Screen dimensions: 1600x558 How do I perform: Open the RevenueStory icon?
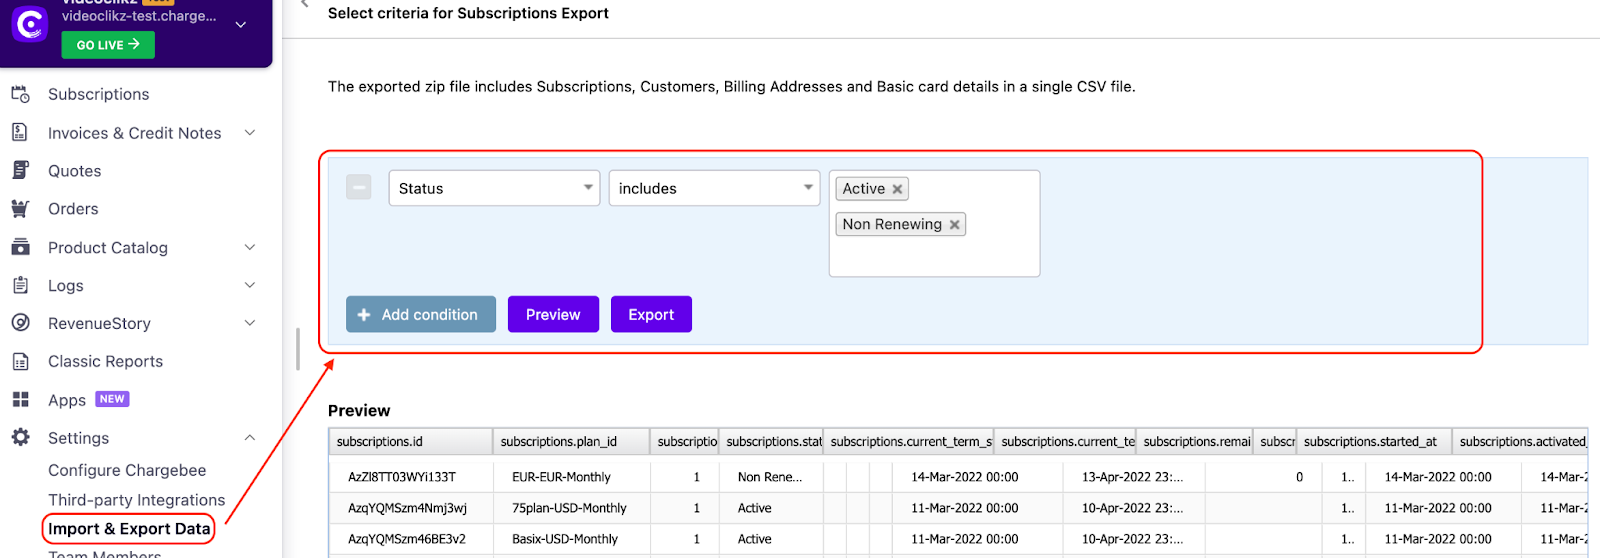[20, 323]
